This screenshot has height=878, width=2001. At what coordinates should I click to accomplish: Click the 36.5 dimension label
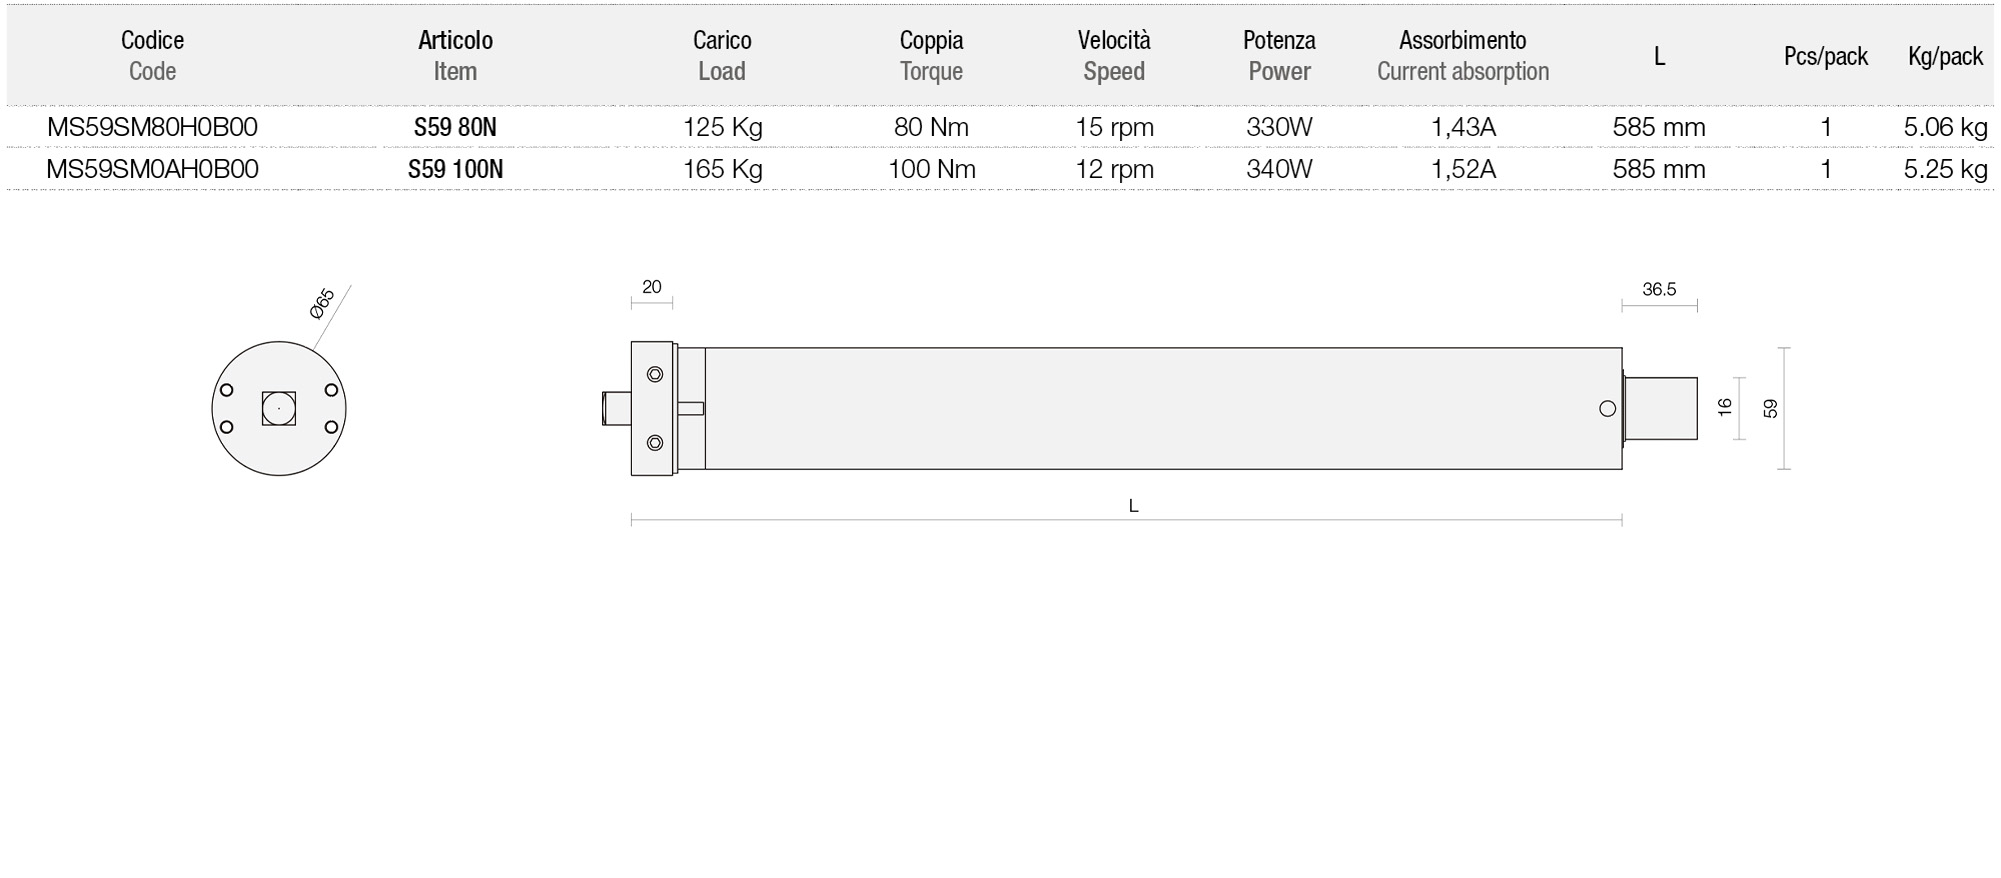coord(1659,289)
